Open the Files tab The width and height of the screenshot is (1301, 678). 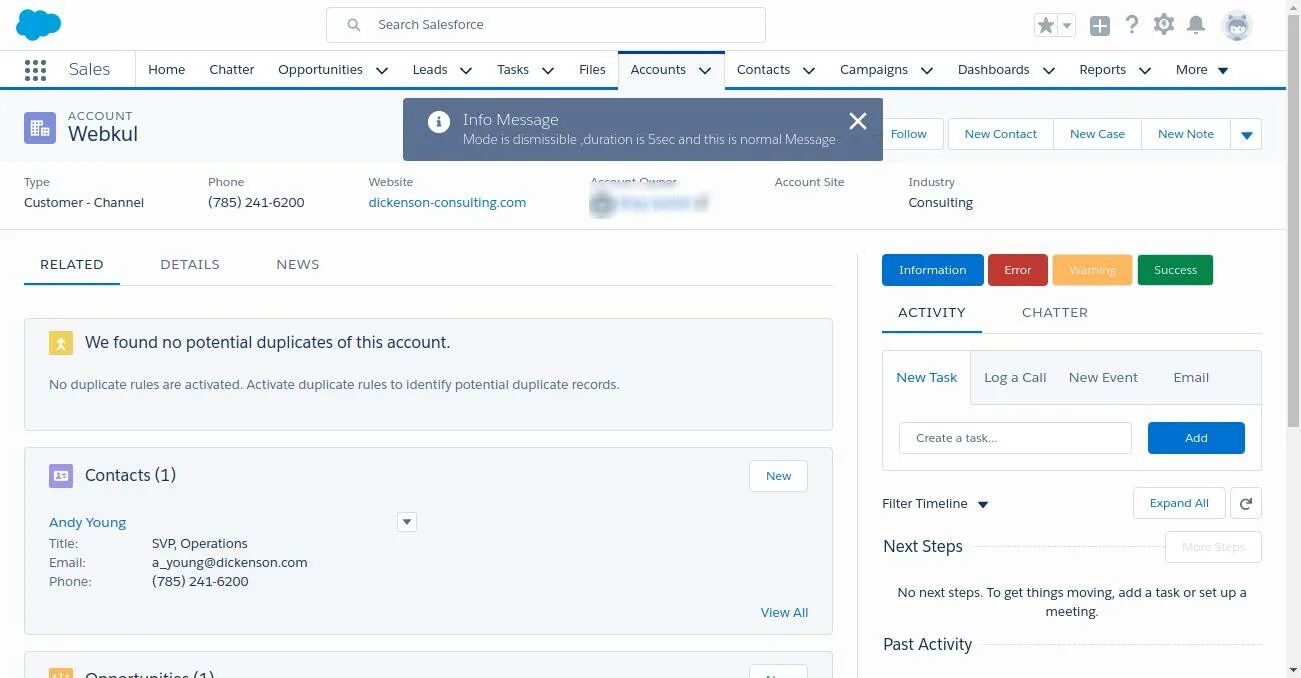(592, 70)
